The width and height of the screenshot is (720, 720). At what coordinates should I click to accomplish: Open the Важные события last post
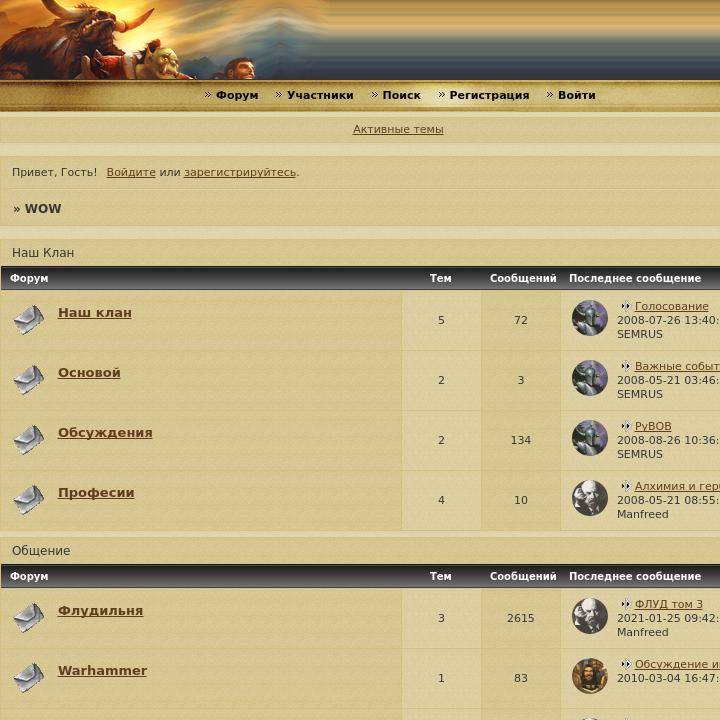[677, 366]
